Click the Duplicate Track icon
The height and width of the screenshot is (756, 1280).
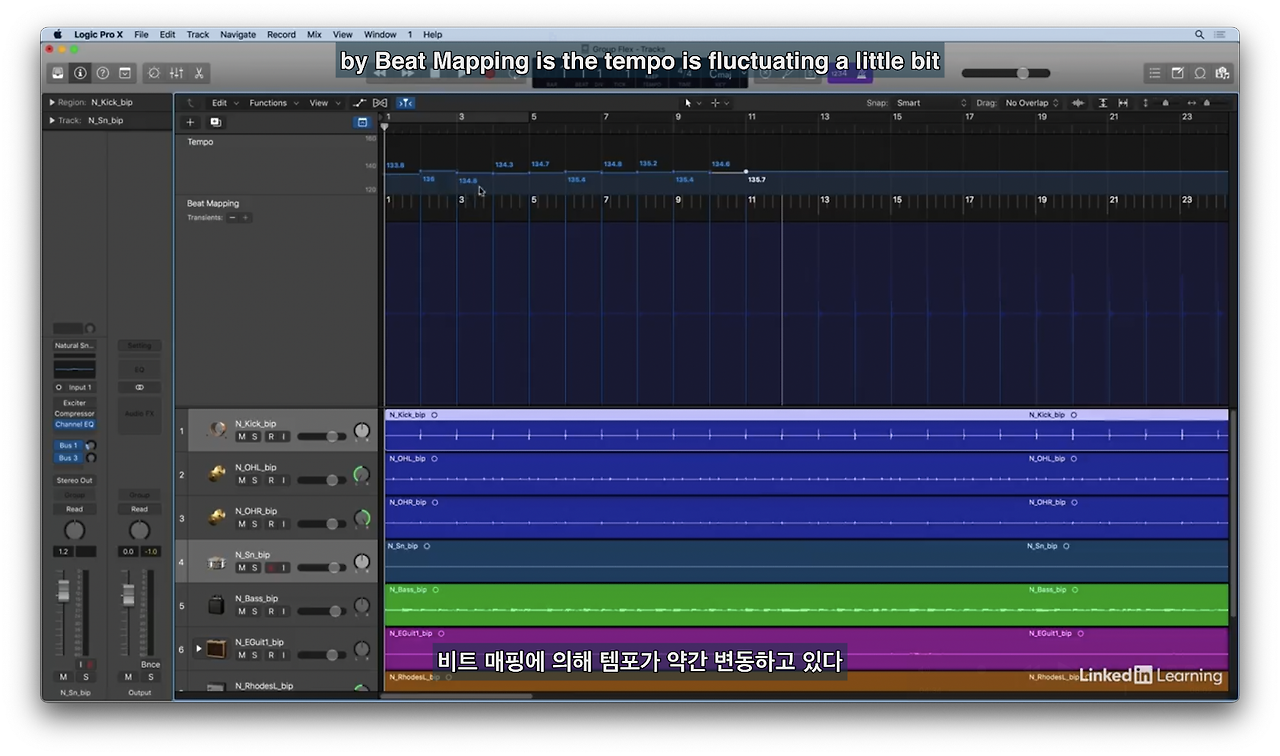point(215,122)
